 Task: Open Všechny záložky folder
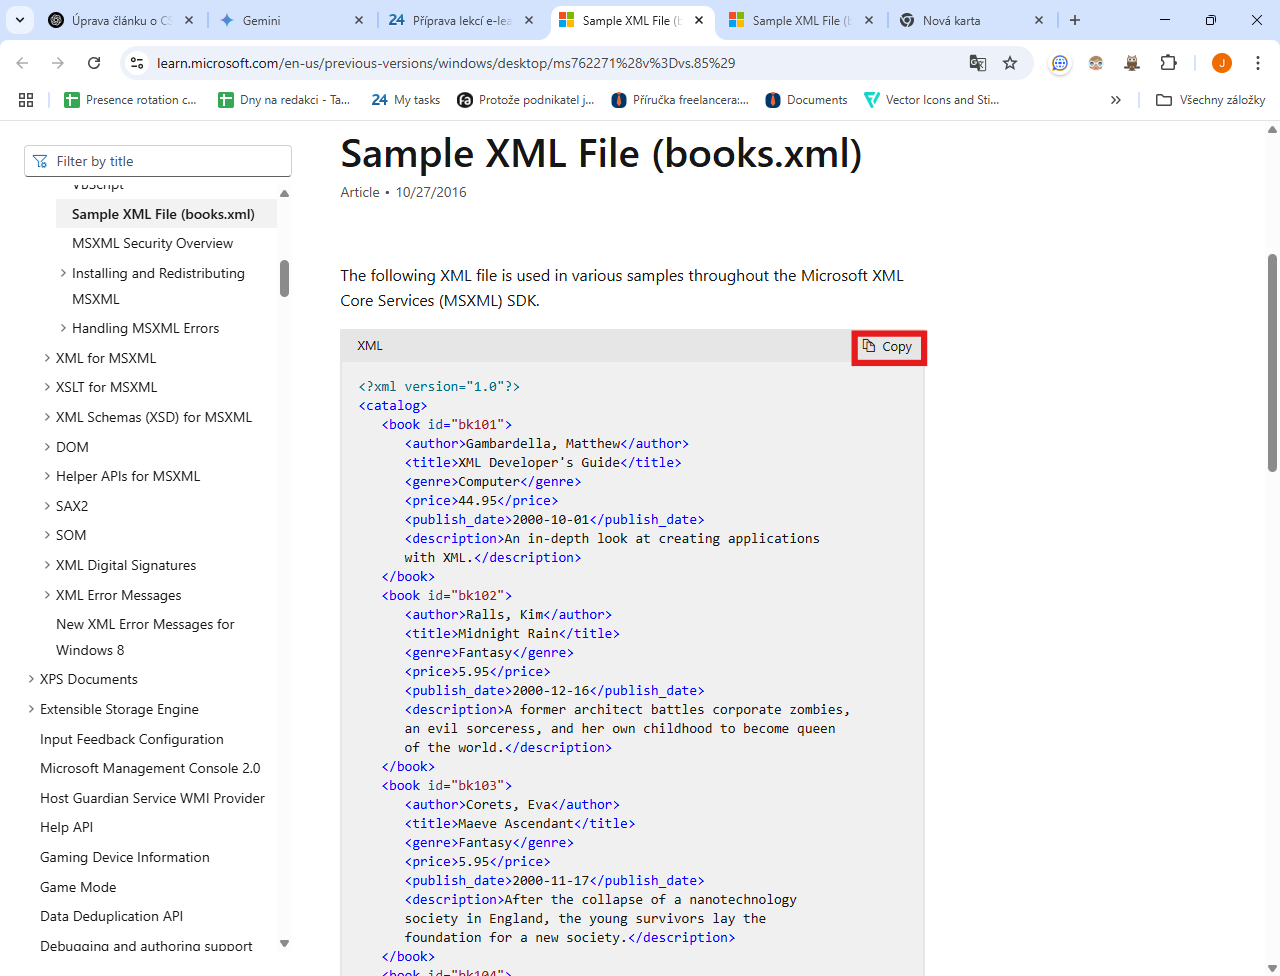pyautogui.click(x=1211, y=100)
